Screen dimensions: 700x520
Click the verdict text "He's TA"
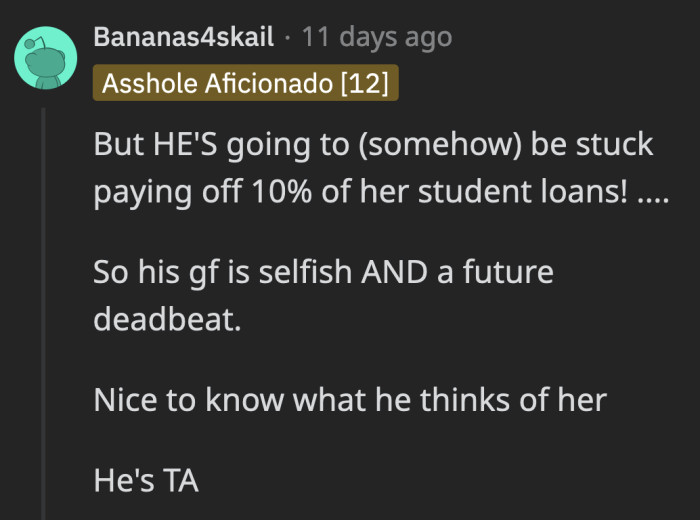pyautogui.click(x=146, y=480)
